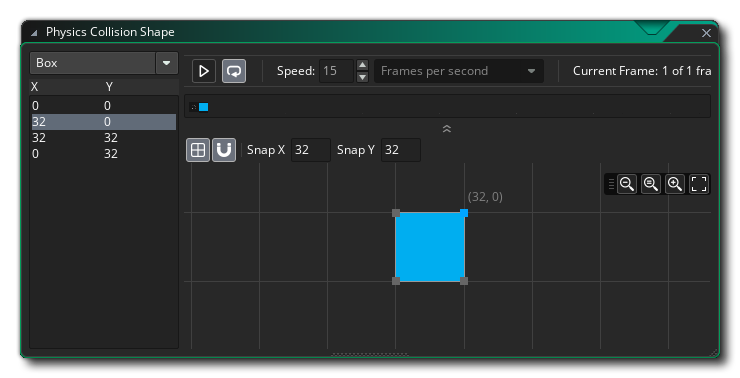Image resolution: width=740 pixels, height=378 pixels.
Task: Click the Current Frame text label
Action: 642,71
